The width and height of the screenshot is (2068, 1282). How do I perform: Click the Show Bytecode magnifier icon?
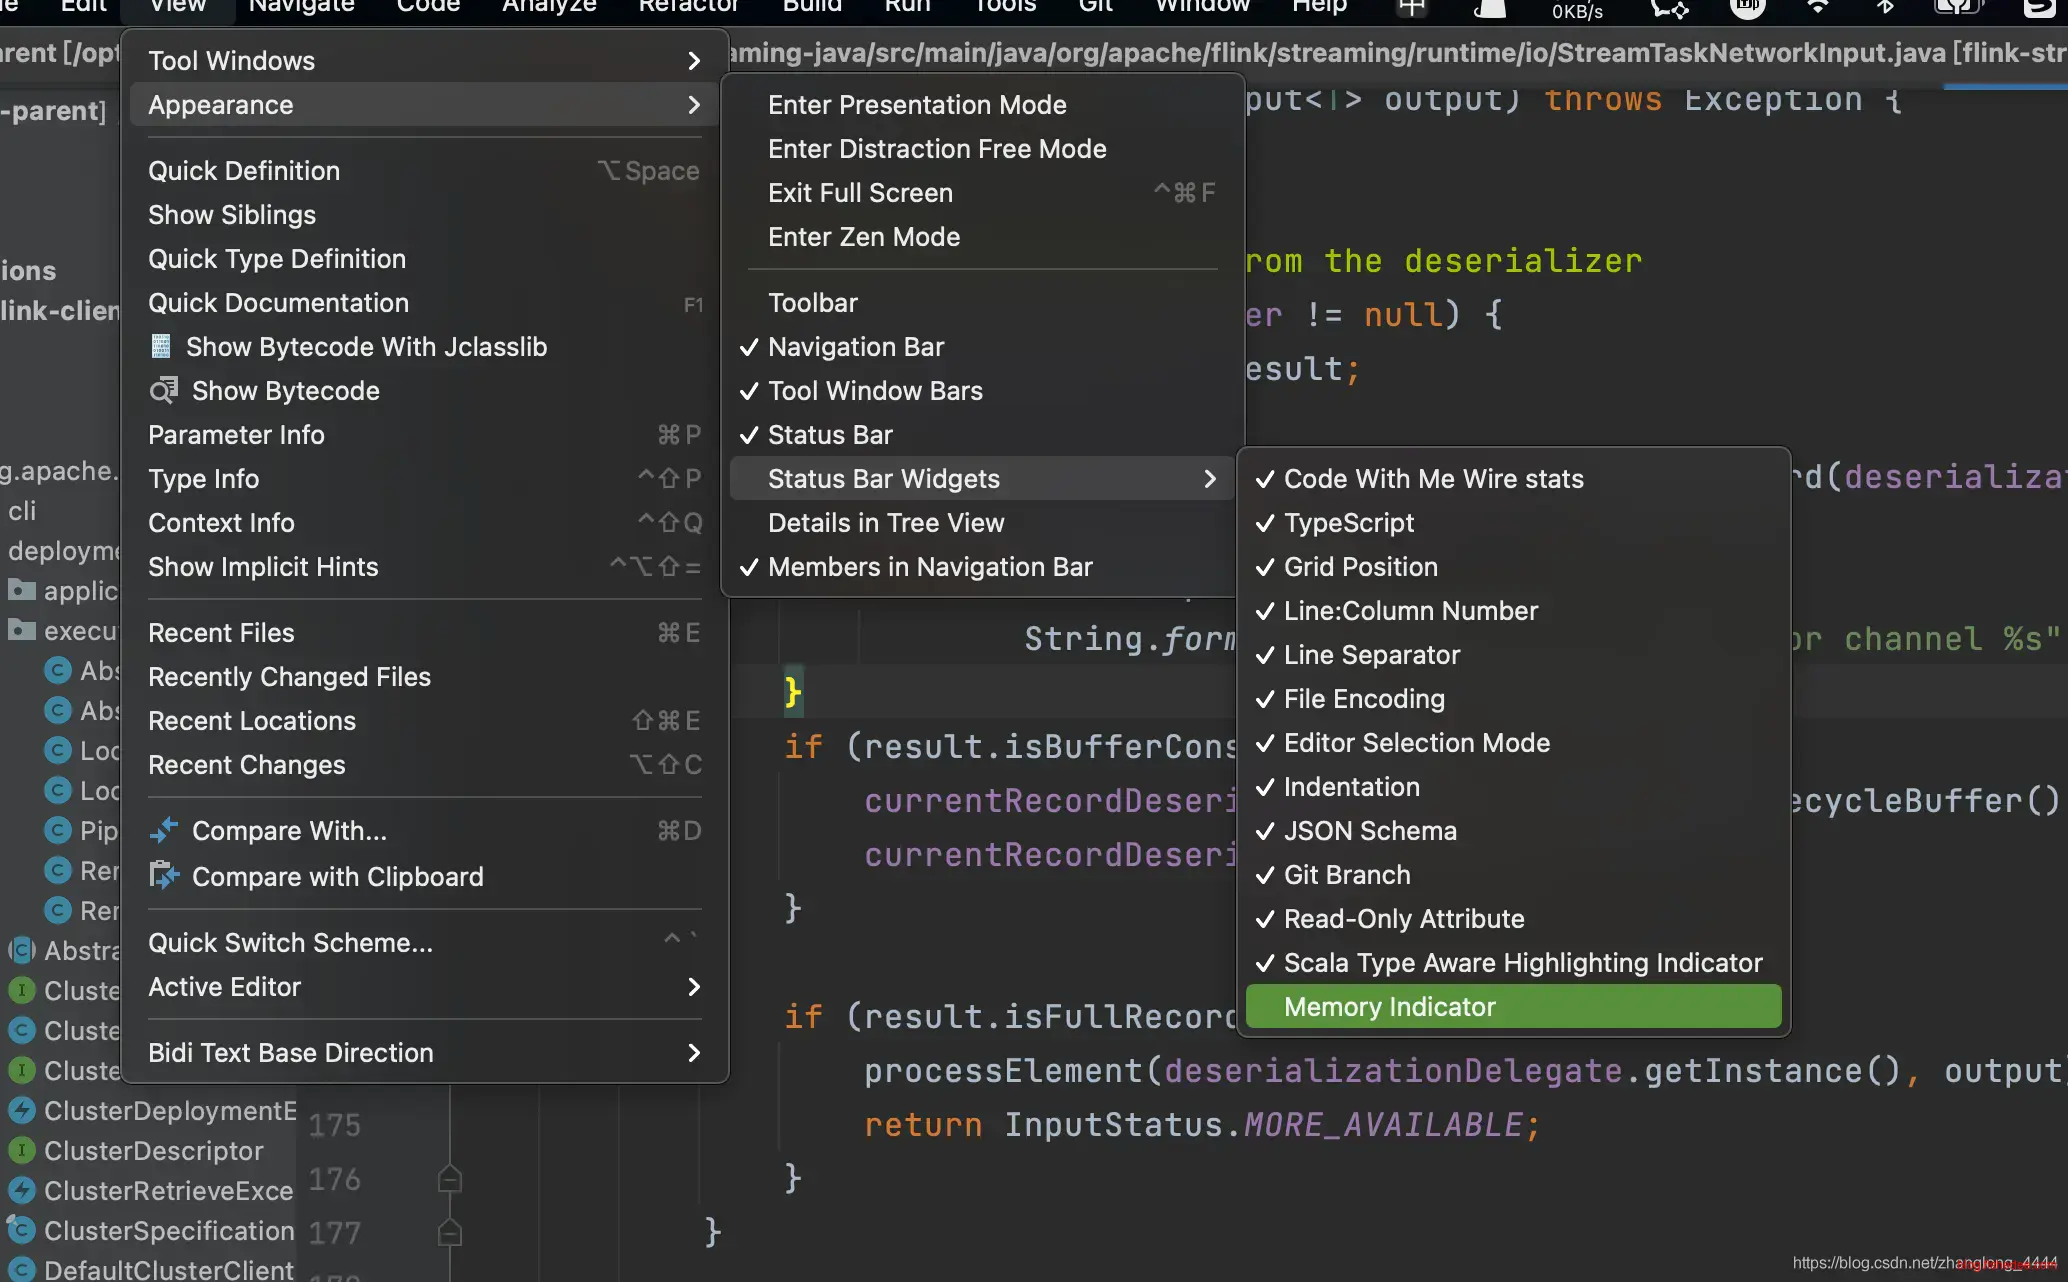[163, 390]
